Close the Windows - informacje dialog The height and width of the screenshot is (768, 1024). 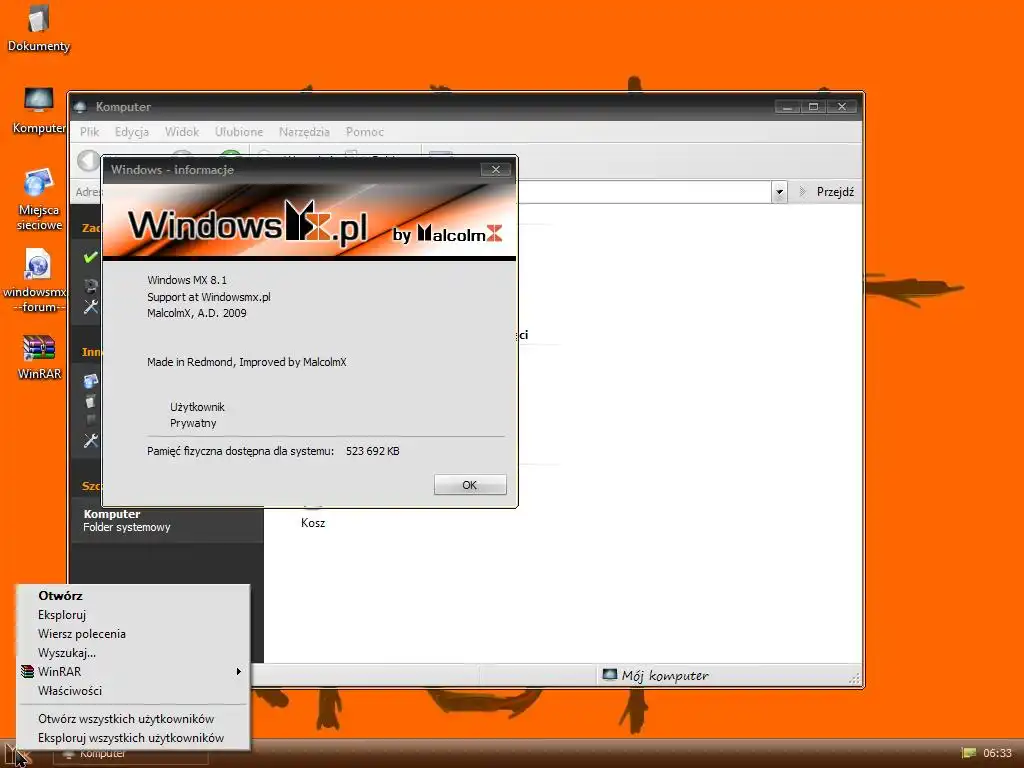pos(496,170)
